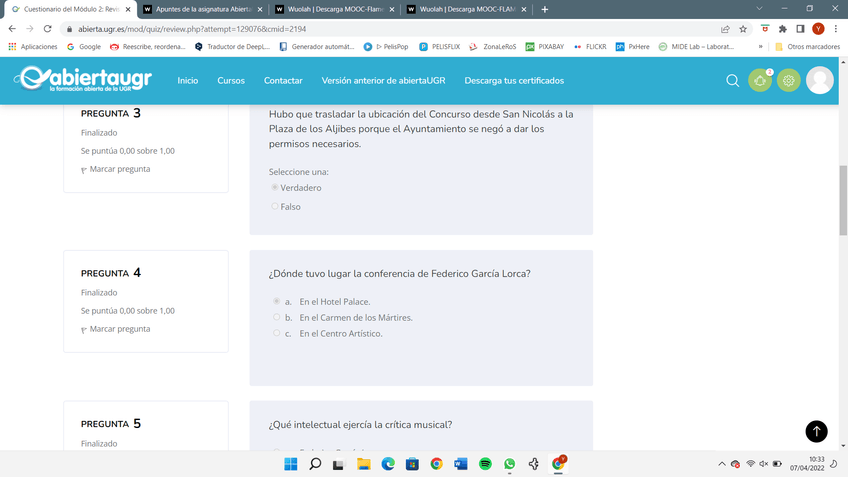
Task: Click the Aplicaciones apps grid bookmark
Action: 33,47
